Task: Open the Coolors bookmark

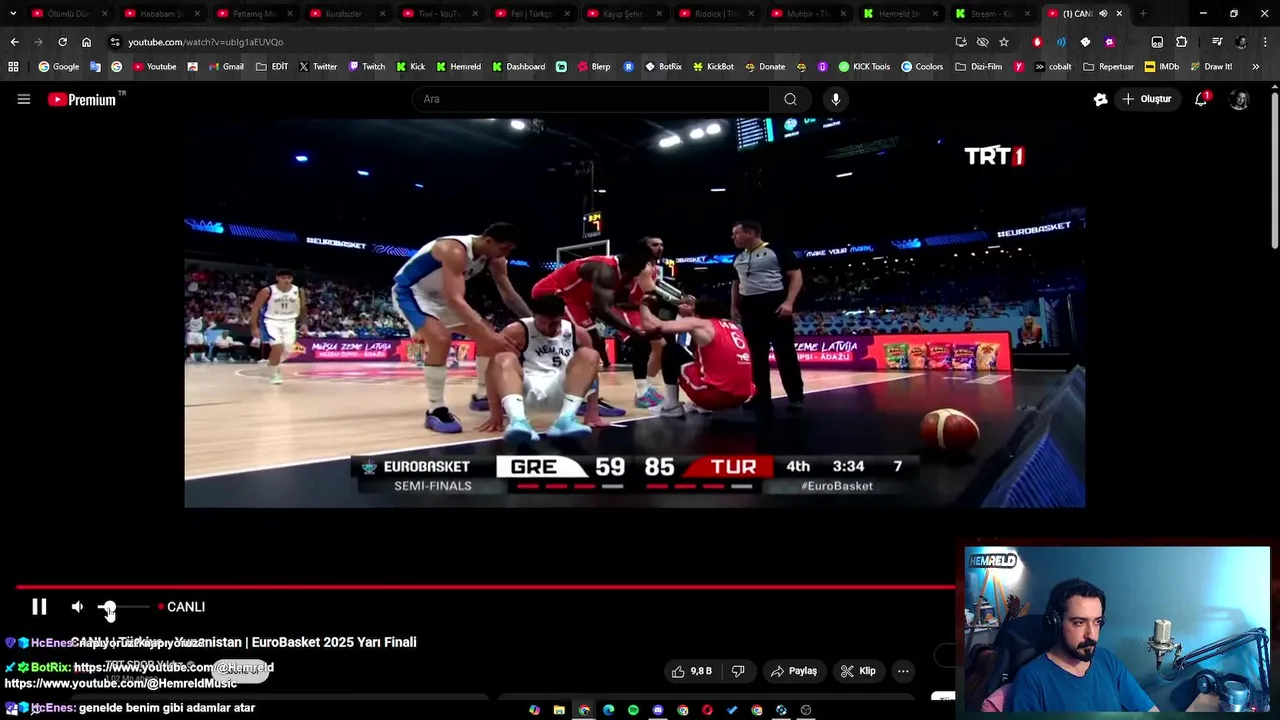Action: (921, 67)
